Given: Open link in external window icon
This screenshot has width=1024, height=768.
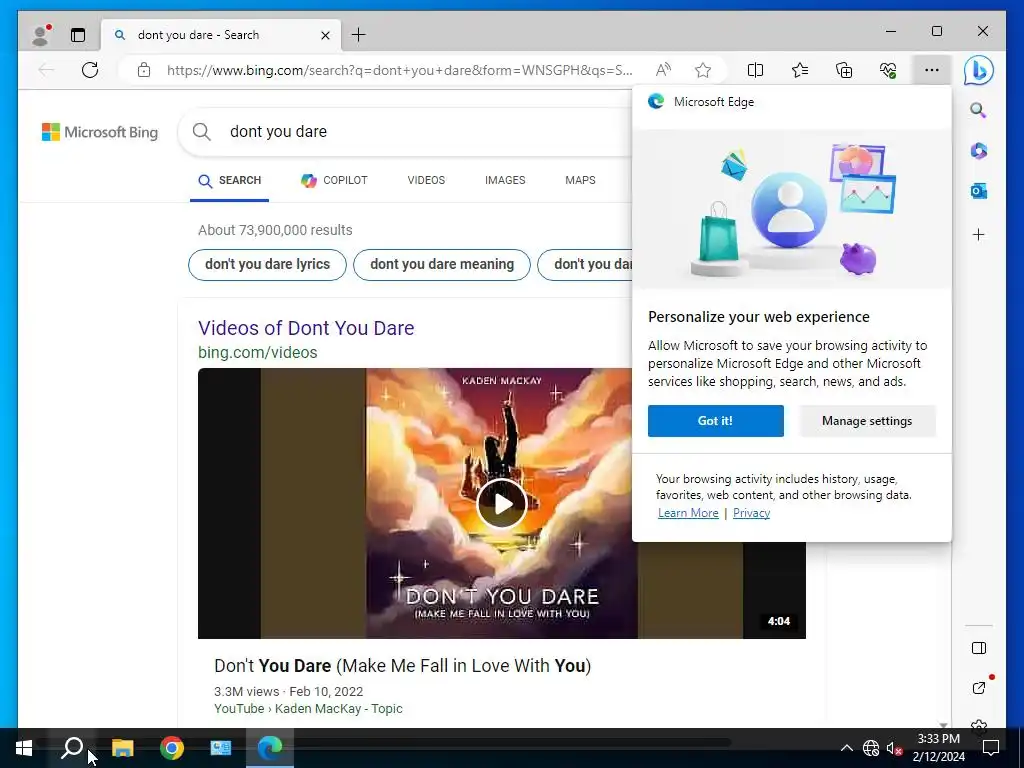Looking at the screenshot, I should tap(978, 688).
